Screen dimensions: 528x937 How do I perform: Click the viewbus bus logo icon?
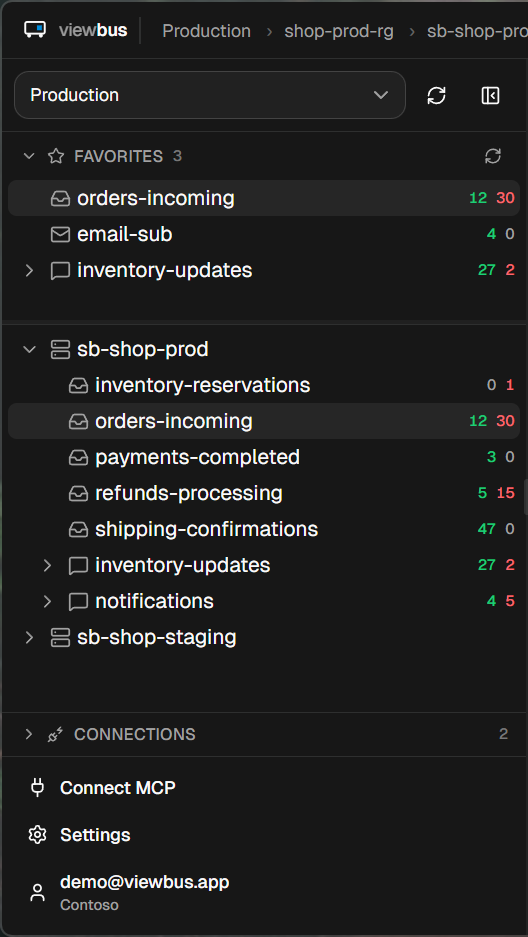(35, 30)
